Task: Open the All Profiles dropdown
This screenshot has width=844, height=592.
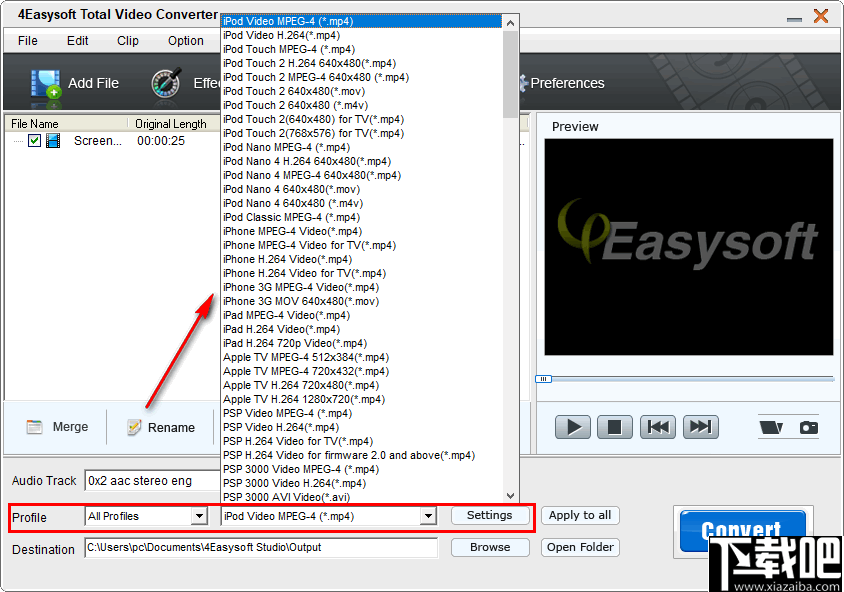Action: 200,515
